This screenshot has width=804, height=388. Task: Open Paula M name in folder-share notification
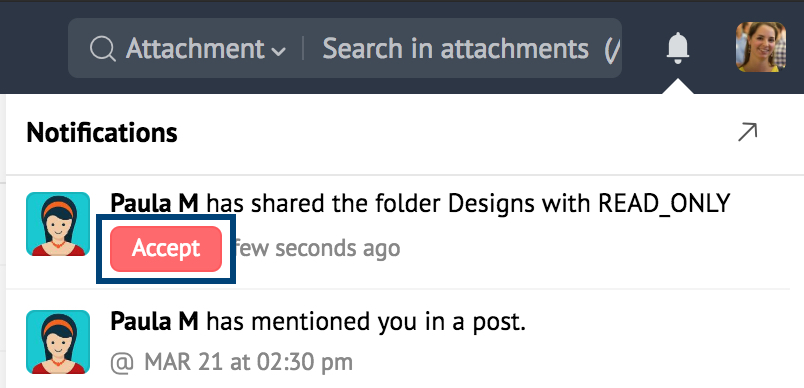tap(154, 204)
